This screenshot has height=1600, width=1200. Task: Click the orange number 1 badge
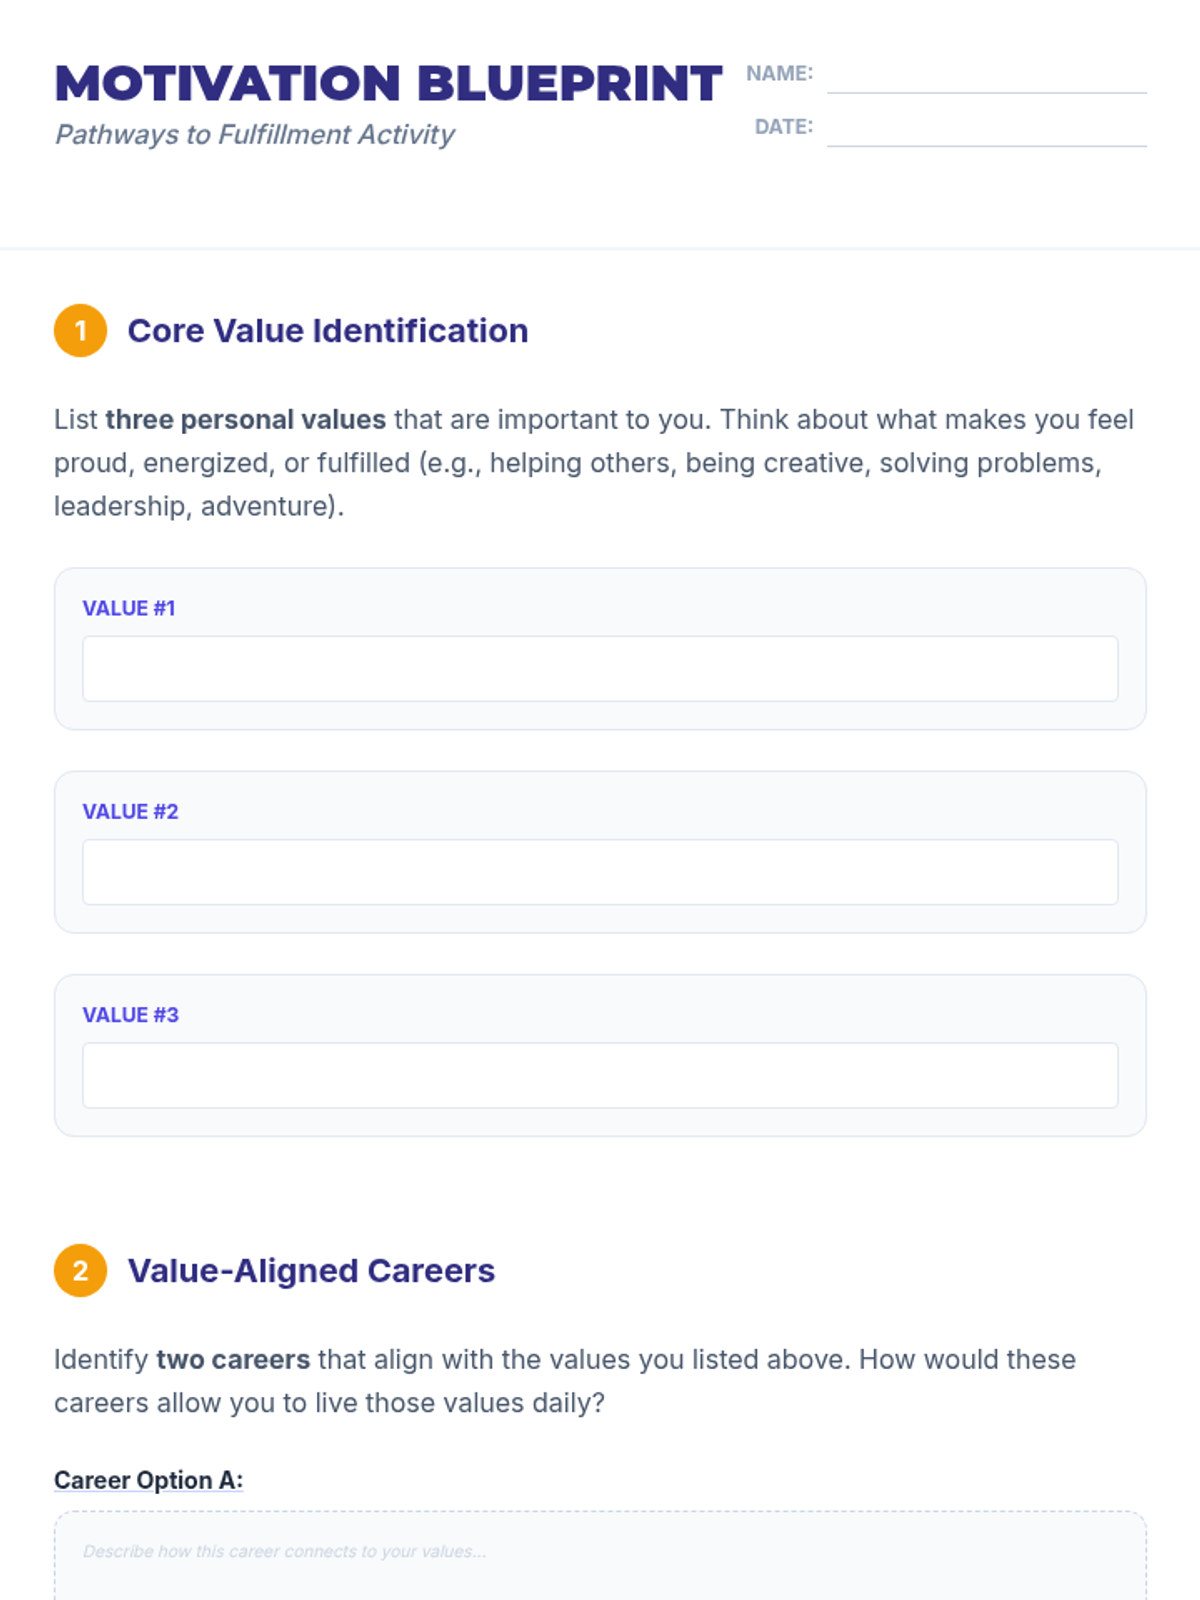pyautogui.click(x=80, y=331)
